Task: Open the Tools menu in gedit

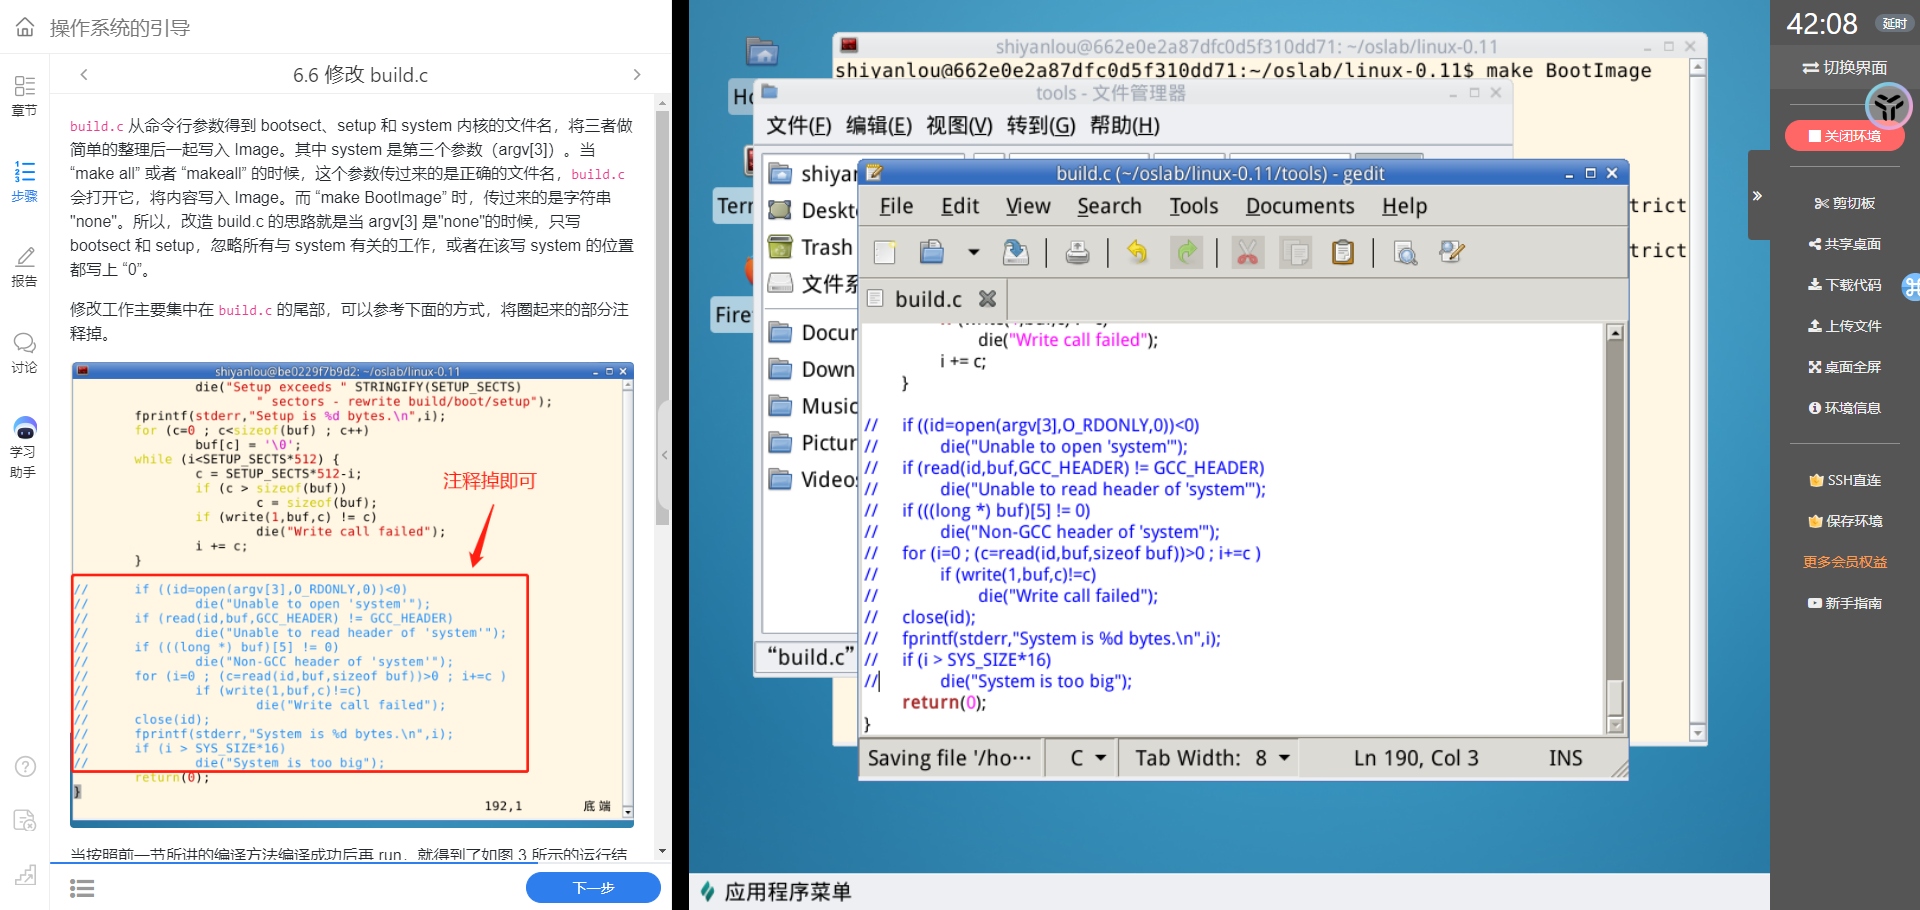Action: point(1193,206)
